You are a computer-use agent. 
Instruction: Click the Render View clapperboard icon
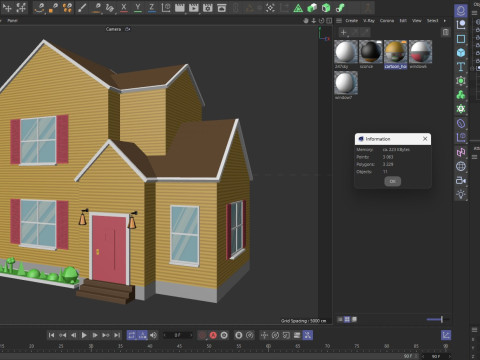pyautogui.click(x=180, y=7)
